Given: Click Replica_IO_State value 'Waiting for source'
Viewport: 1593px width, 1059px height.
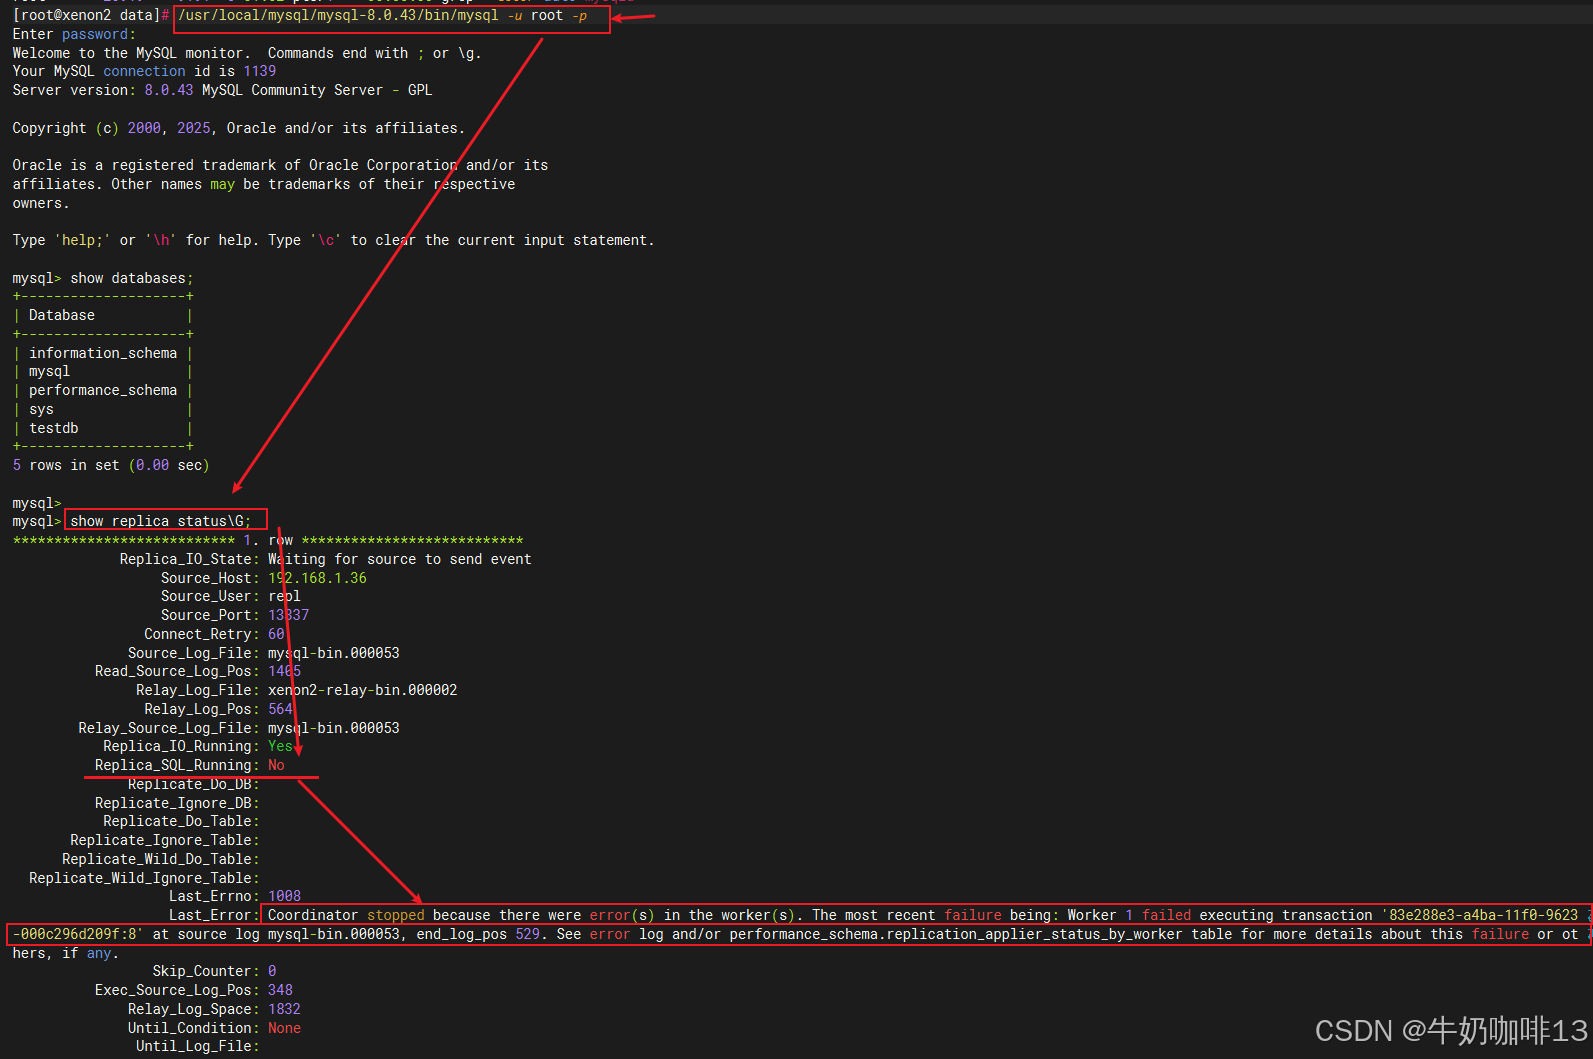Looking at the screenshot, I should tap(400, 560).
